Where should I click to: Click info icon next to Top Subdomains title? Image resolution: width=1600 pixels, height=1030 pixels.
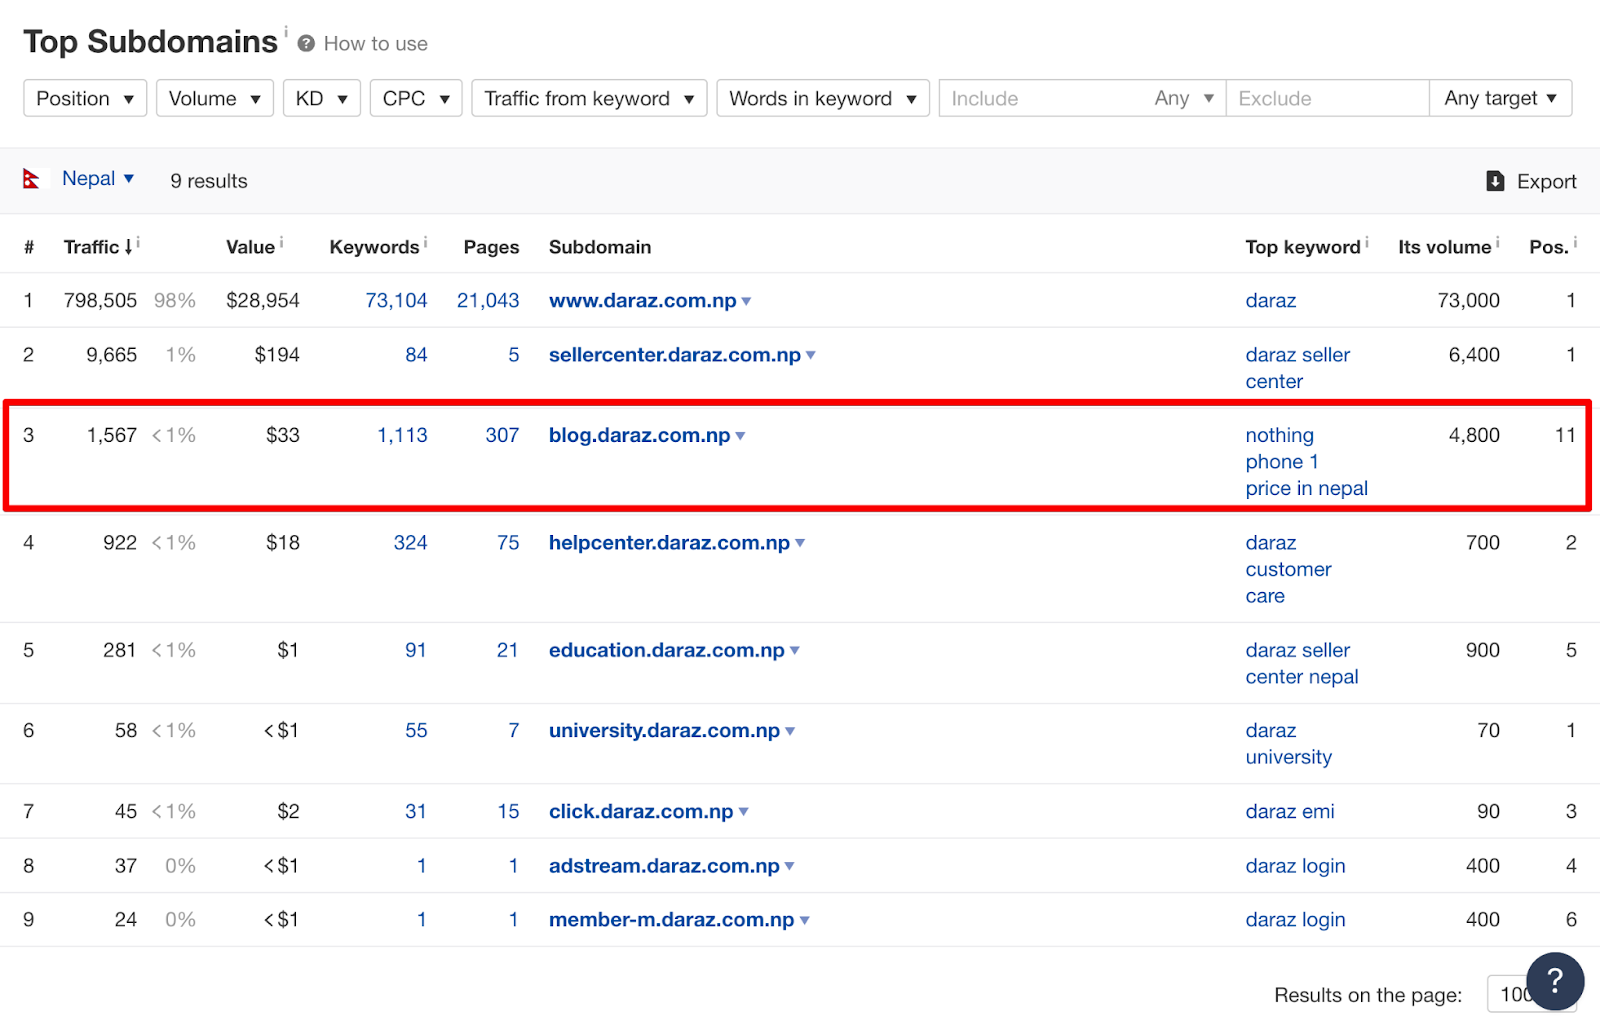[x=286, y=31]
